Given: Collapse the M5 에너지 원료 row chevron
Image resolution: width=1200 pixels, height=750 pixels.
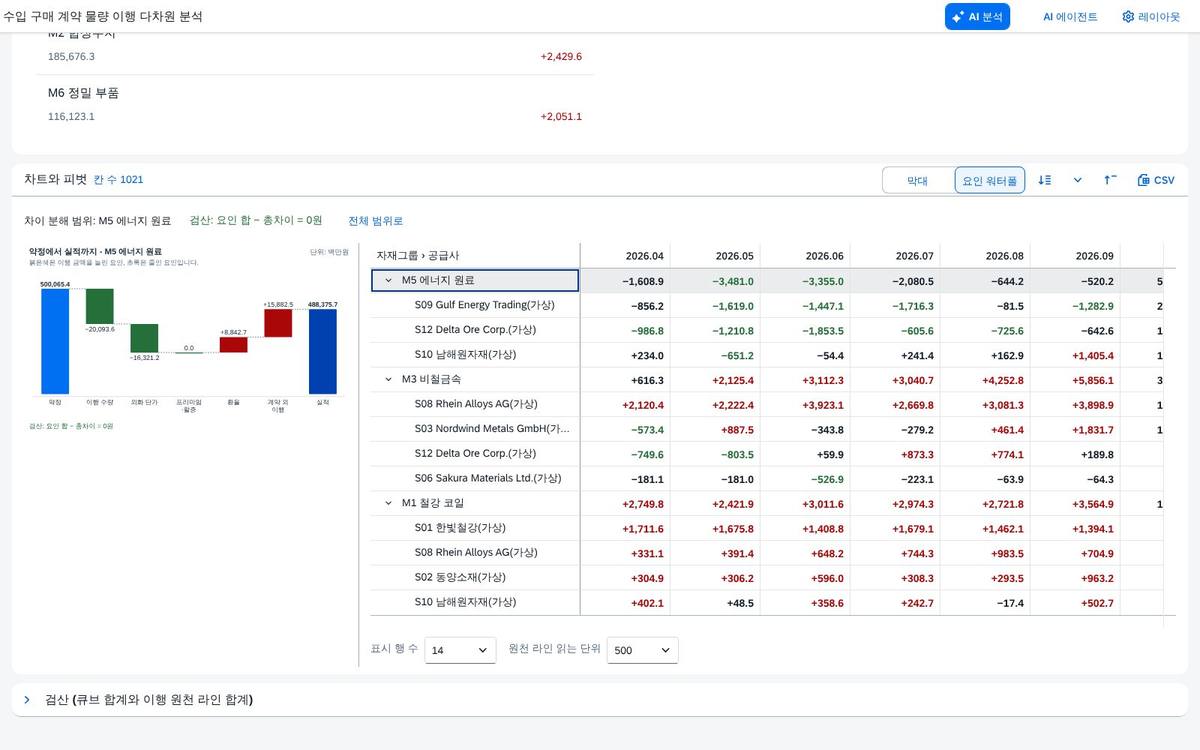Looking at the screenshot, I should 389,281.
